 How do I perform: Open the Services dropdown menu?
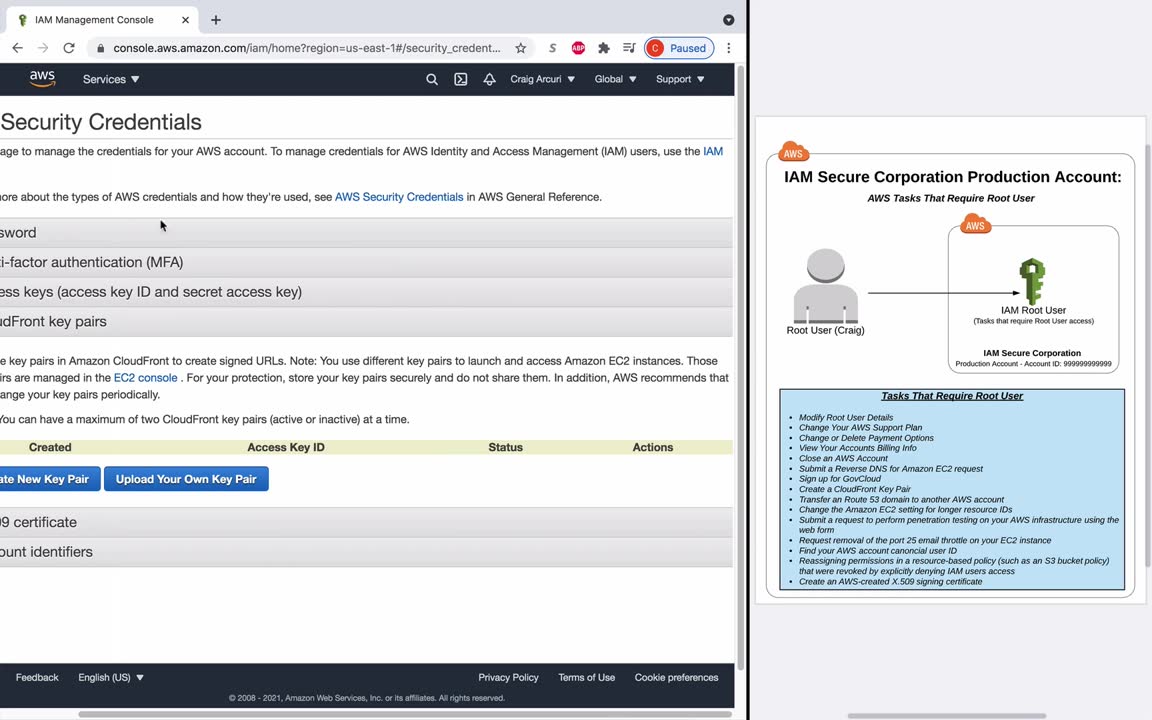111,79
